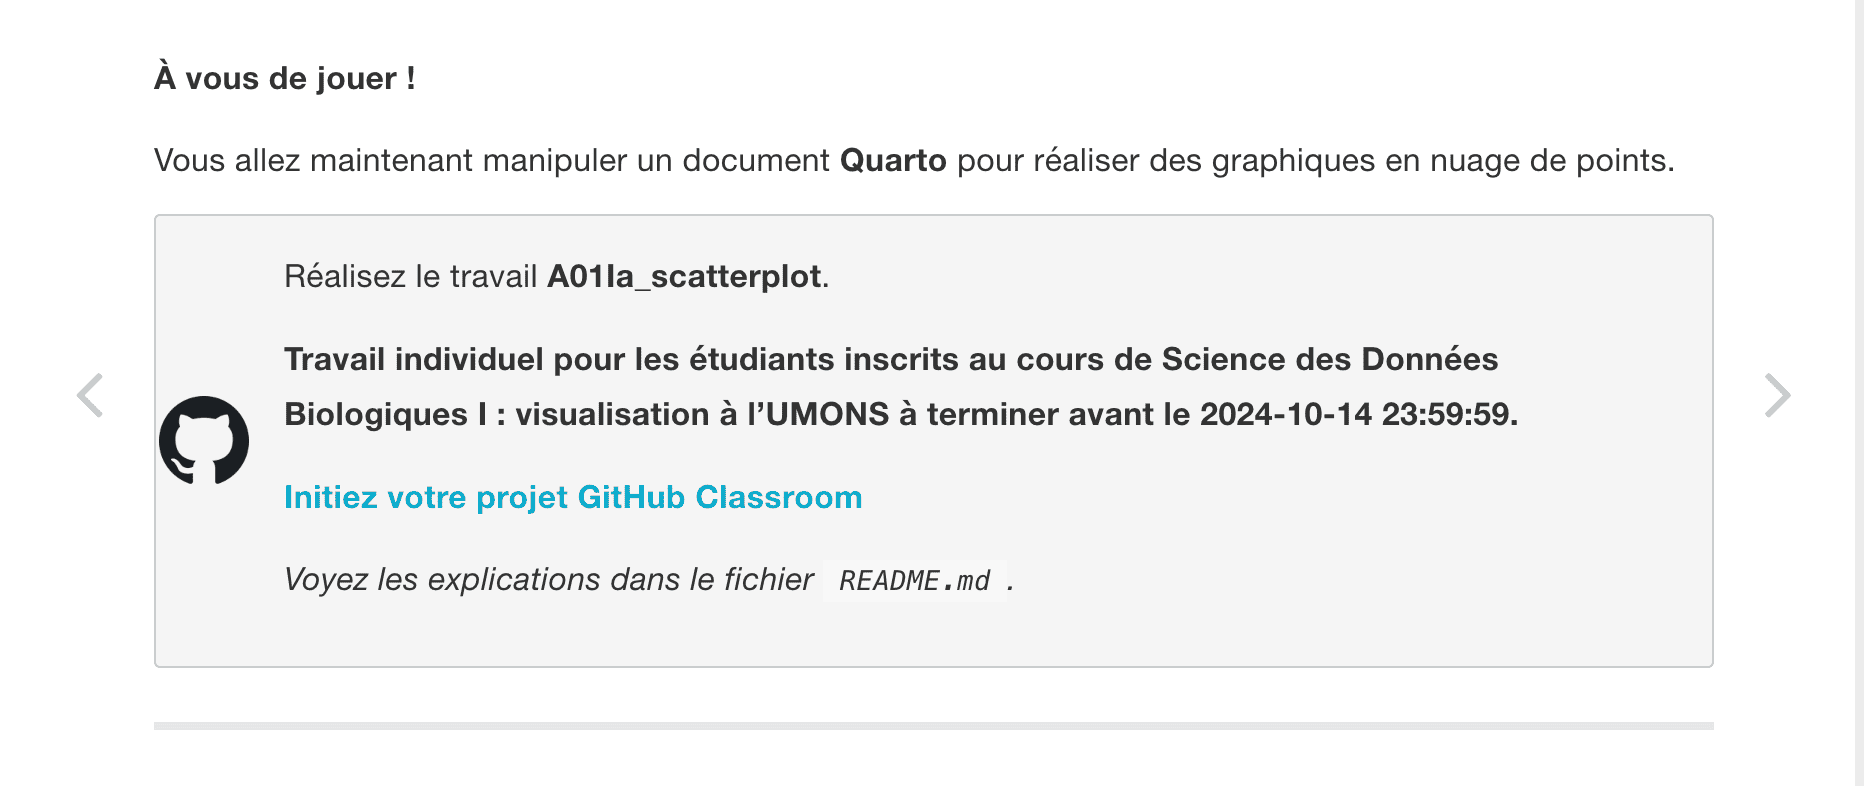Click the text Réalisez le travail
Image resolution: width=1864 pixels, height=786 pixels.
411,276
